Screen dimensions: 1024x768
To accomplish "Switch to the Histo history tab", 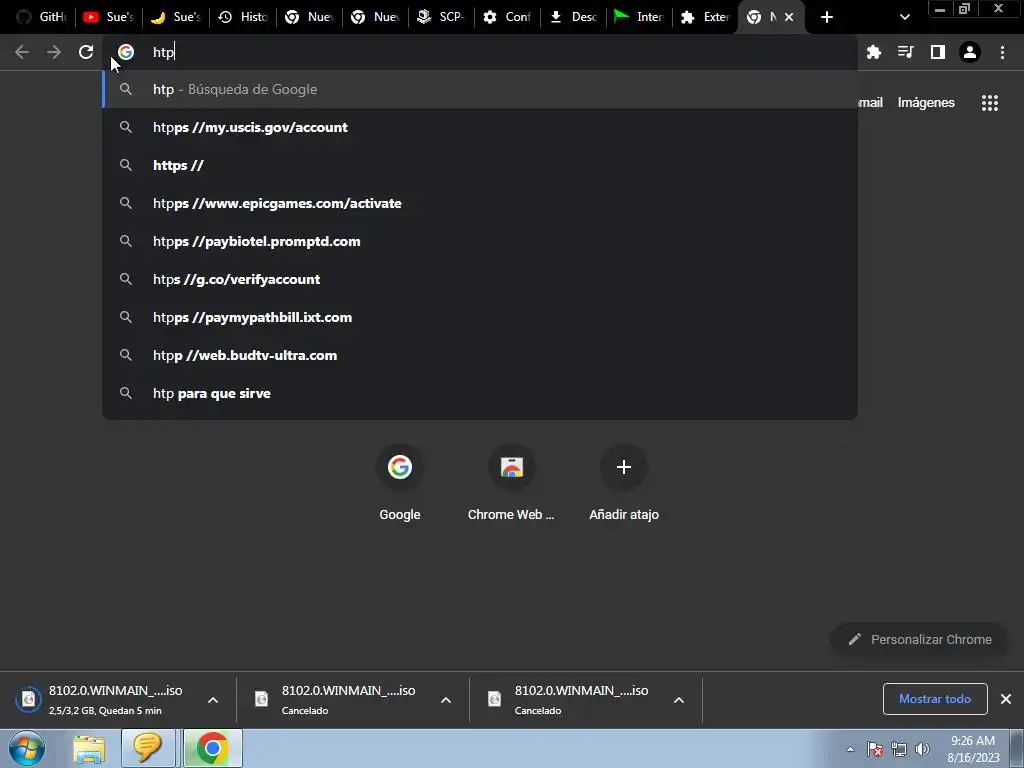I will pos(242,17).
